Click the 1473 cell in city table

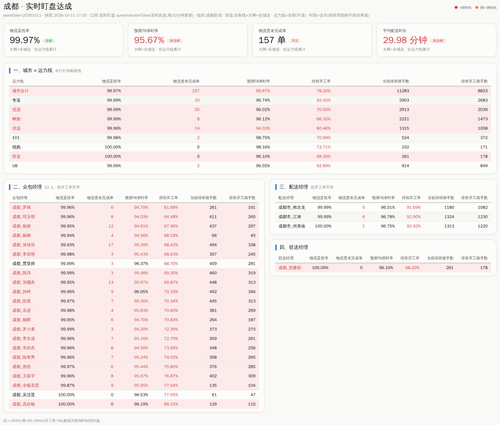click(x=483, y=119)
